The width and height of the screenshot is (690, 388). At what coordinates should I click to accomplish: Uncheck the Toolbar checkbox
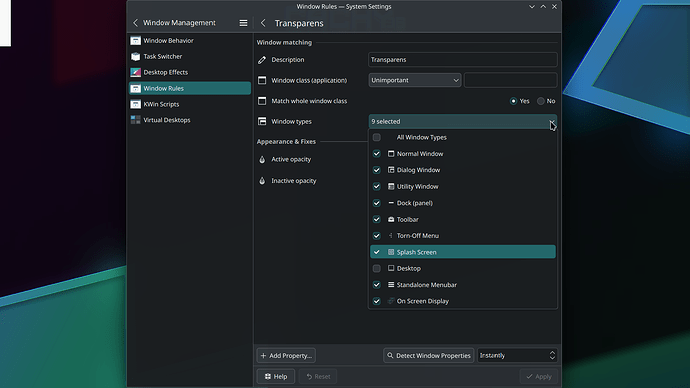coord(377,219)
